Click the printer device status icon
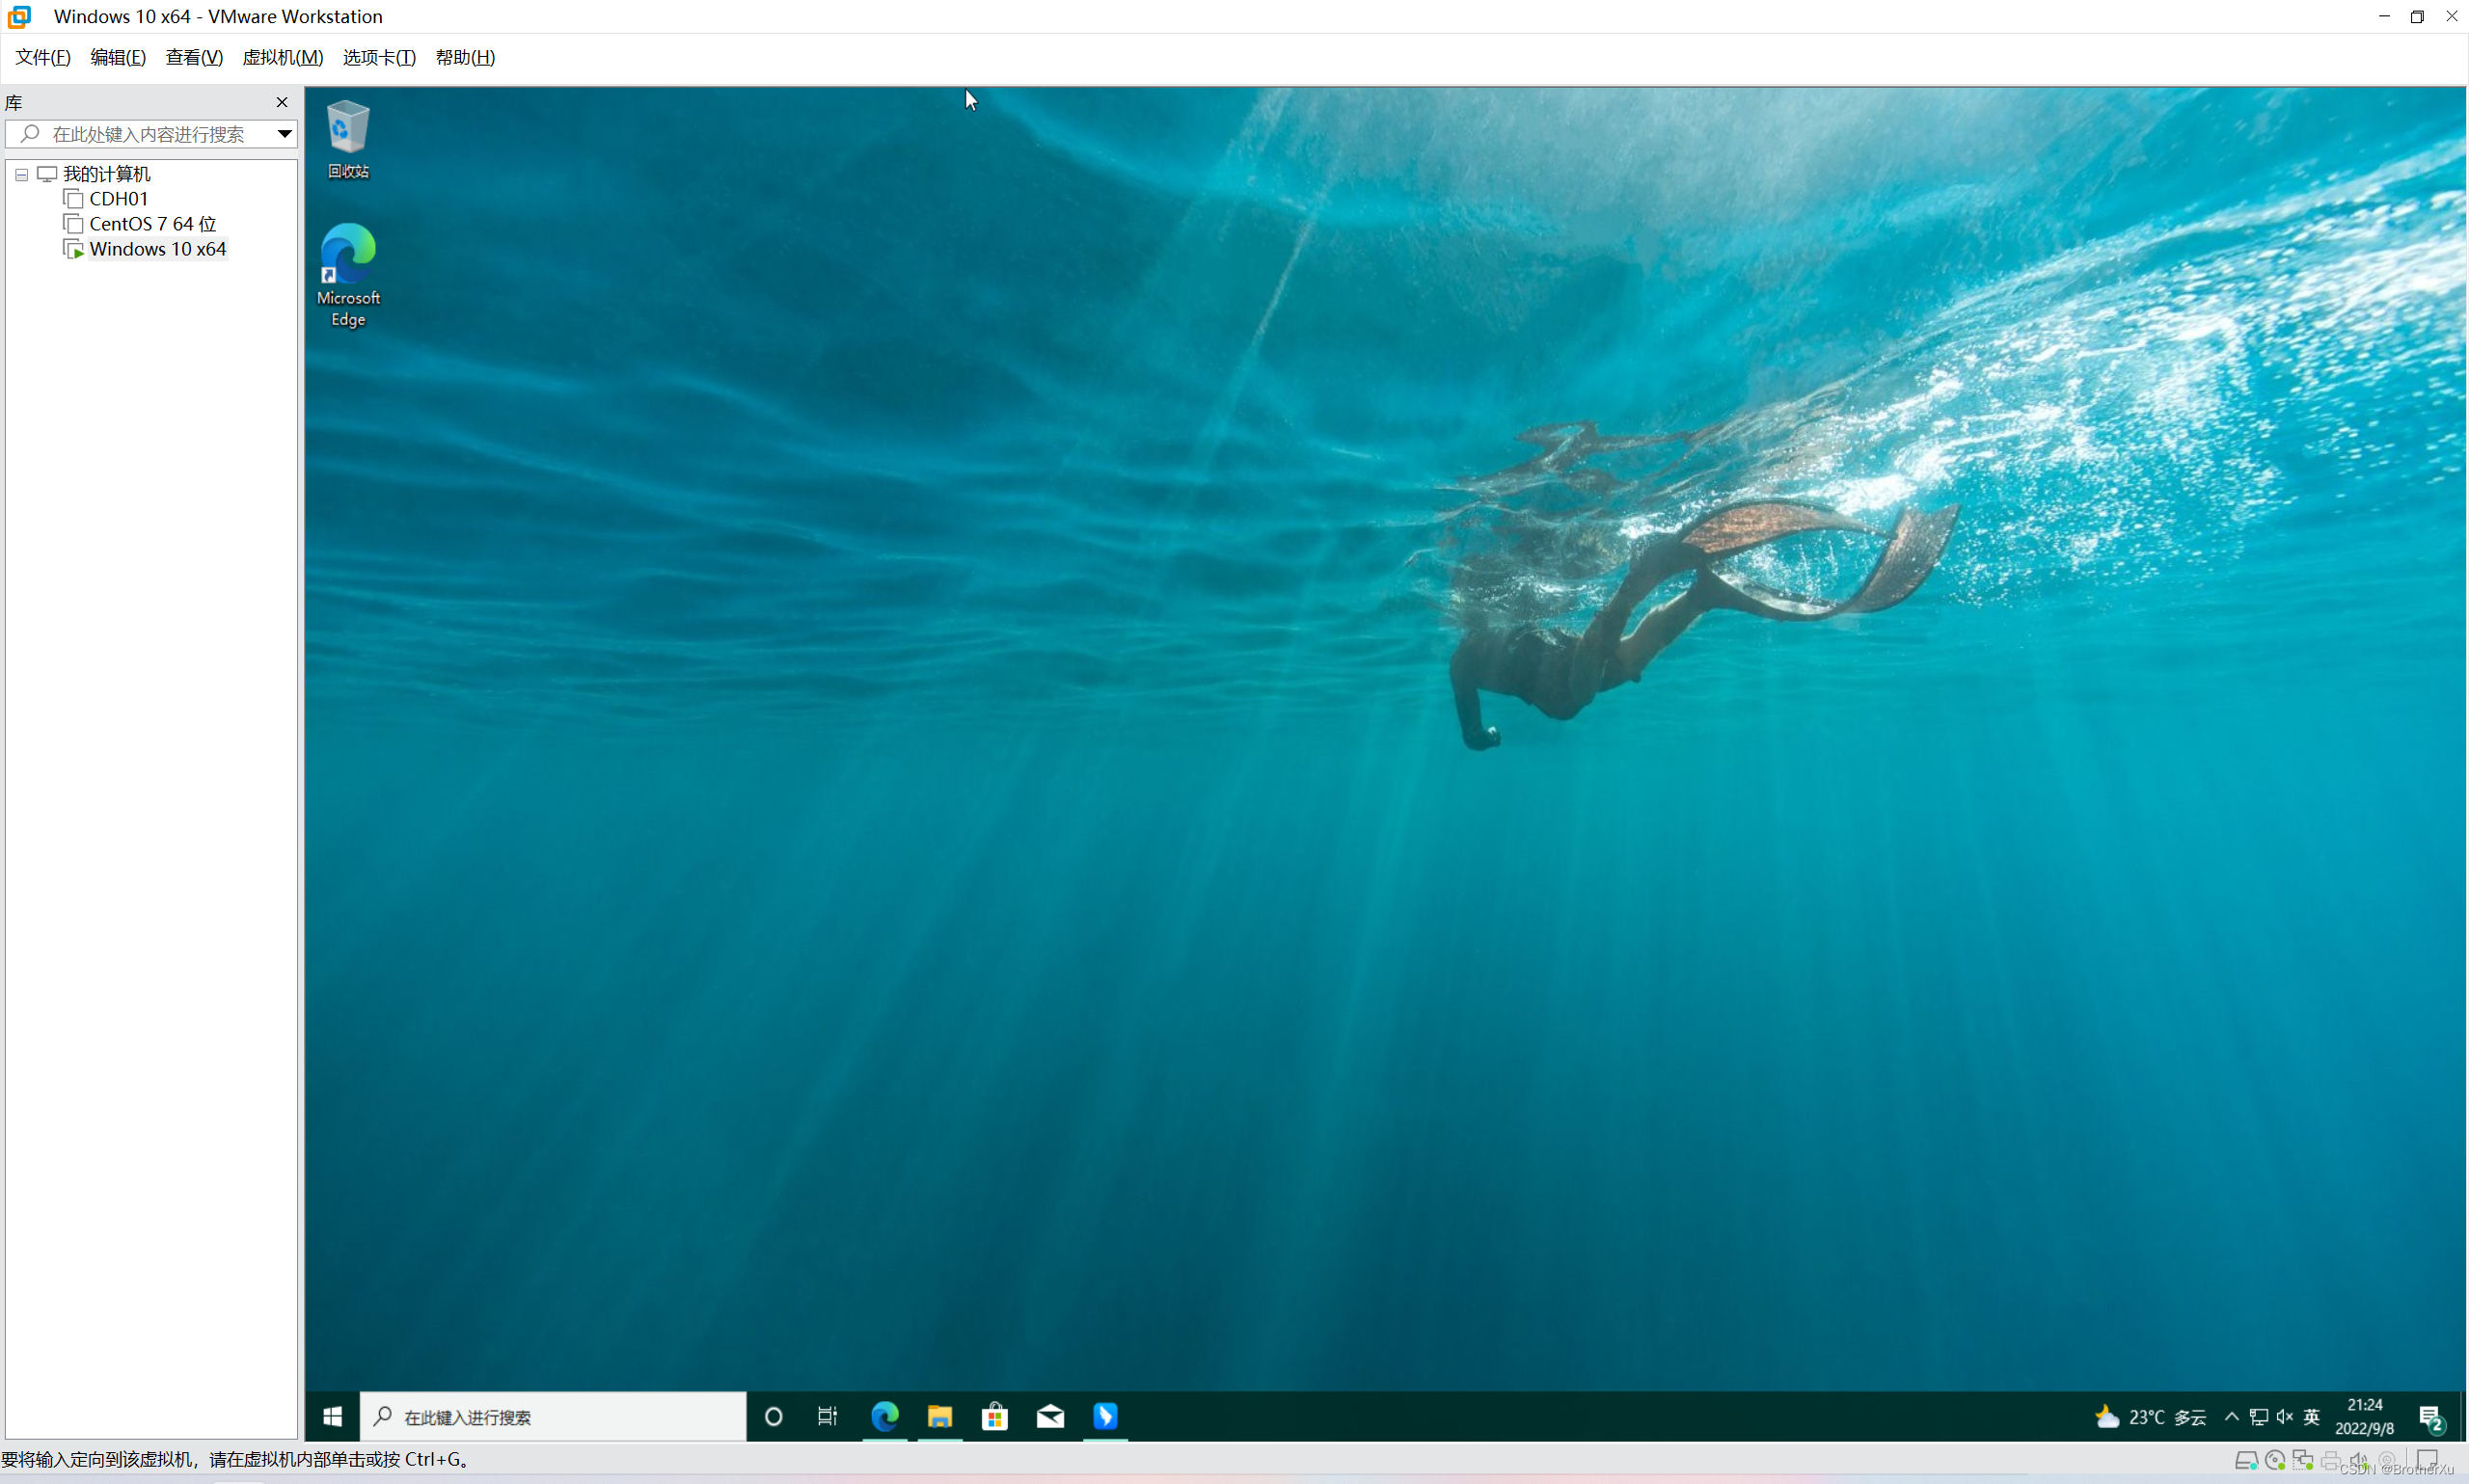 coord(2331,1461)
